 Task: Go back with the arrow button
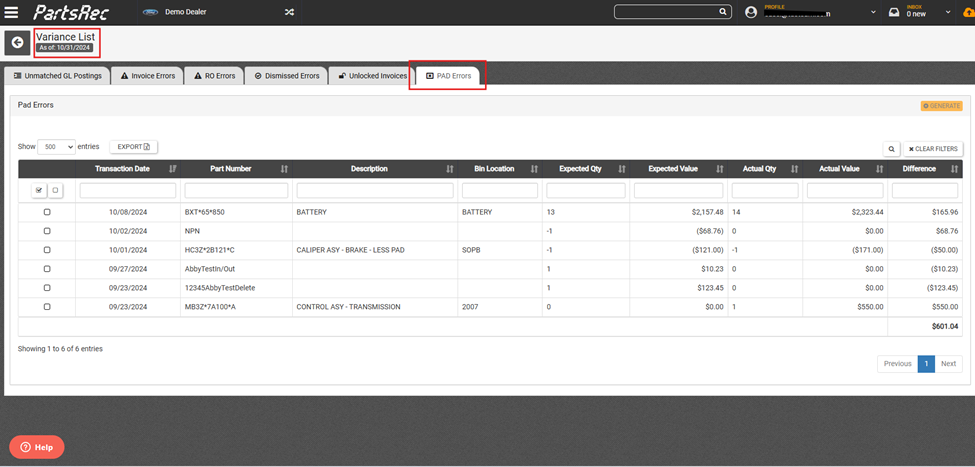[x=17, y=42]
